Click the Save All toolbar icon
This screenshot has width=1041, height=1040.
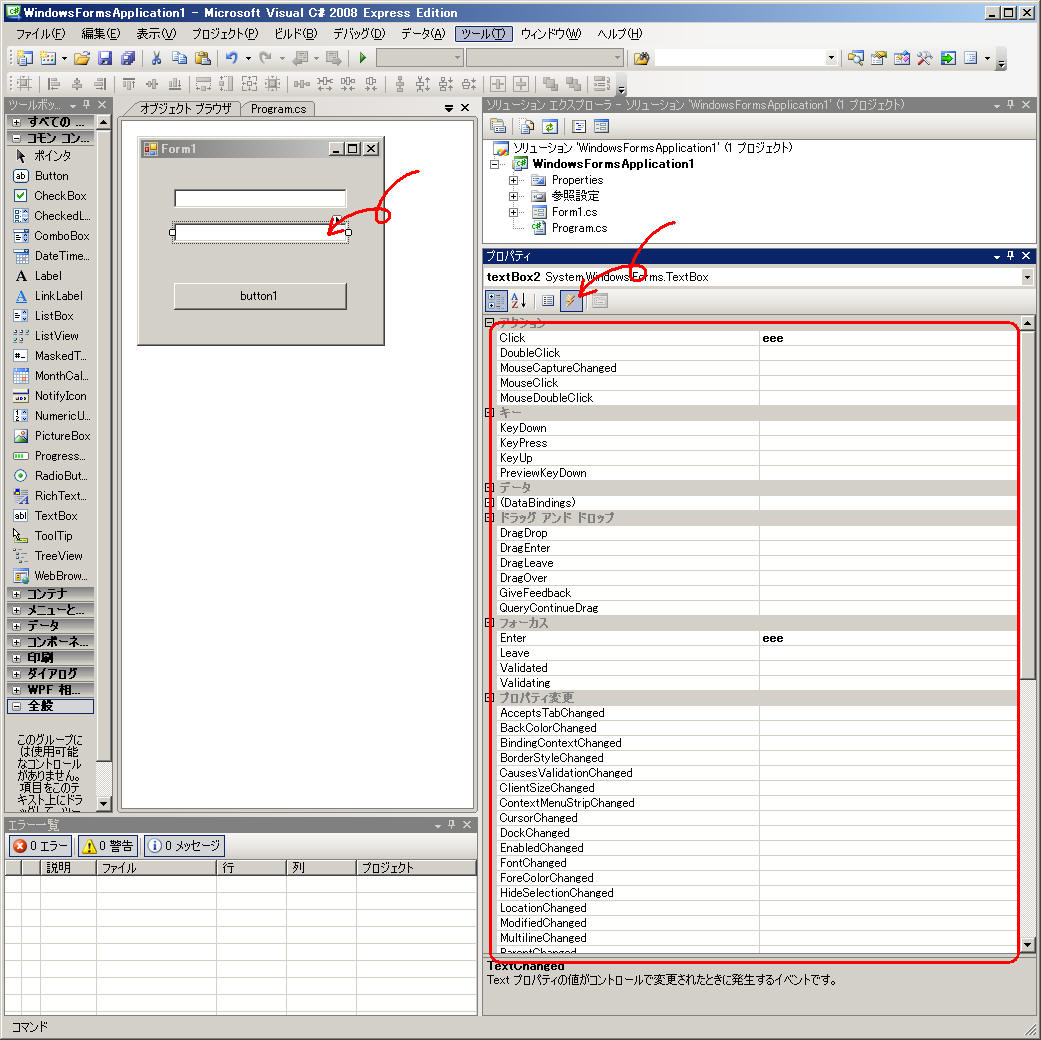127,58
